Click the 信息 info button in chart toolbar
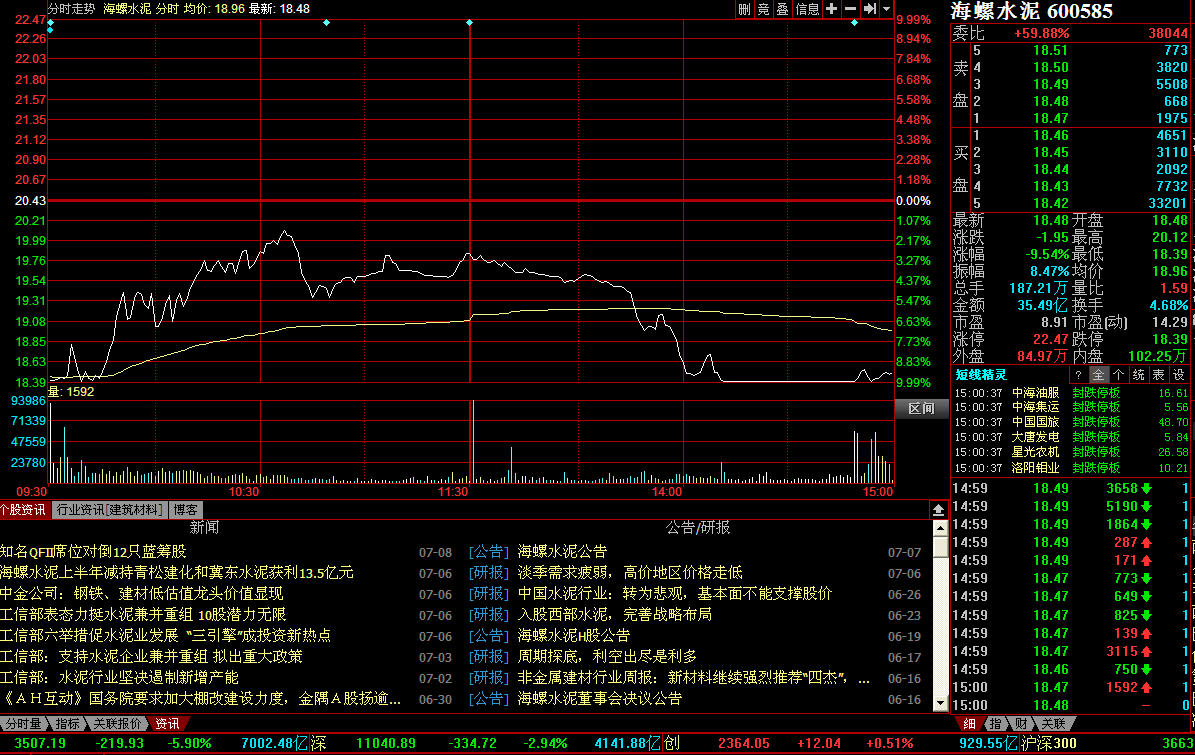The height and width of the screenshot is (755, 1195). (808, 9)
